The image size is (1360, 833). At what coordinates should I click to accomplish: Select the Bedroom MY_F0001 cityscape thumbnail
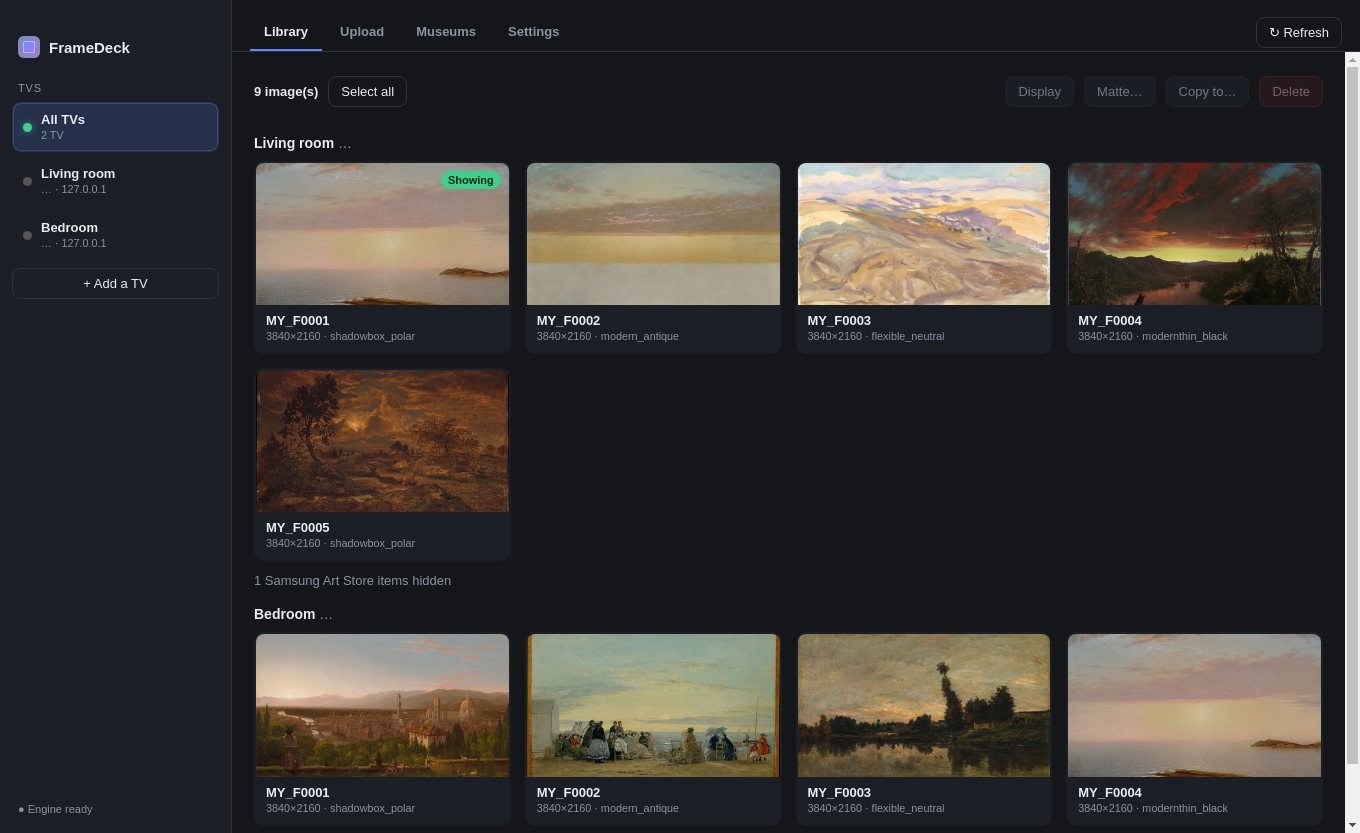(382, 705)
